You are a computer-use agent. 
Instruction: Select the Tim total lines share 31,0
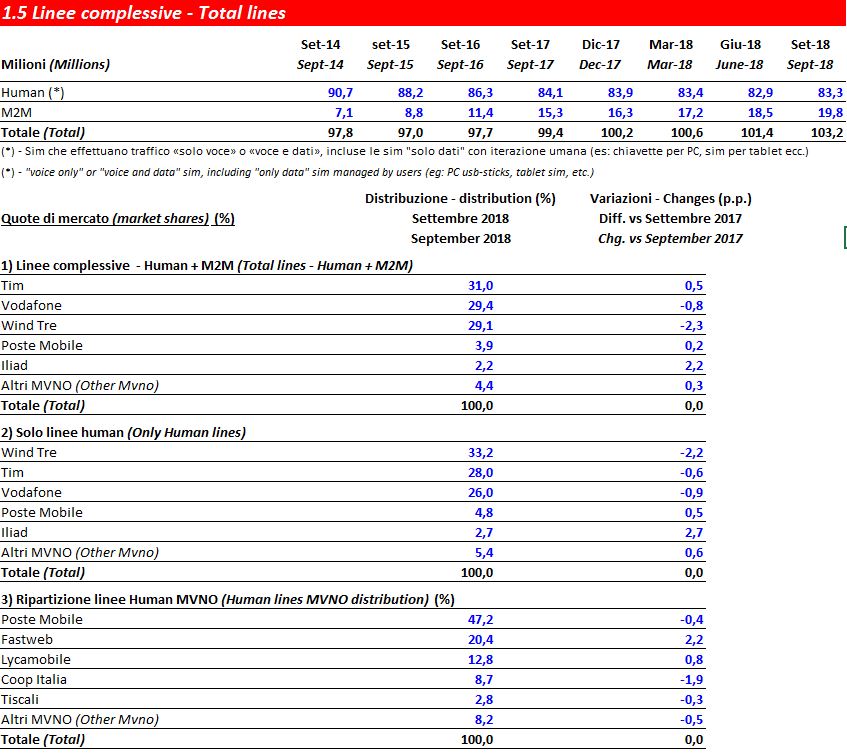click(x=479, y=286)
